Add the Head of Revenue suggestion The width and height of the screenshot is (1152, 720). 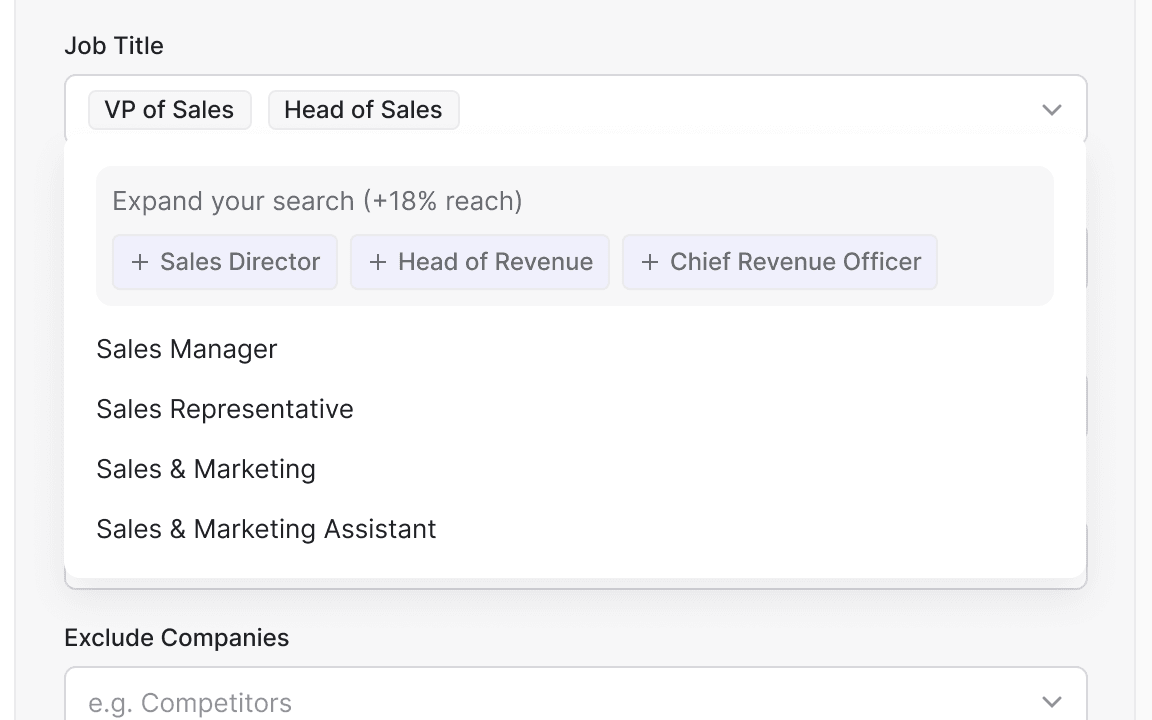point(480,262)
